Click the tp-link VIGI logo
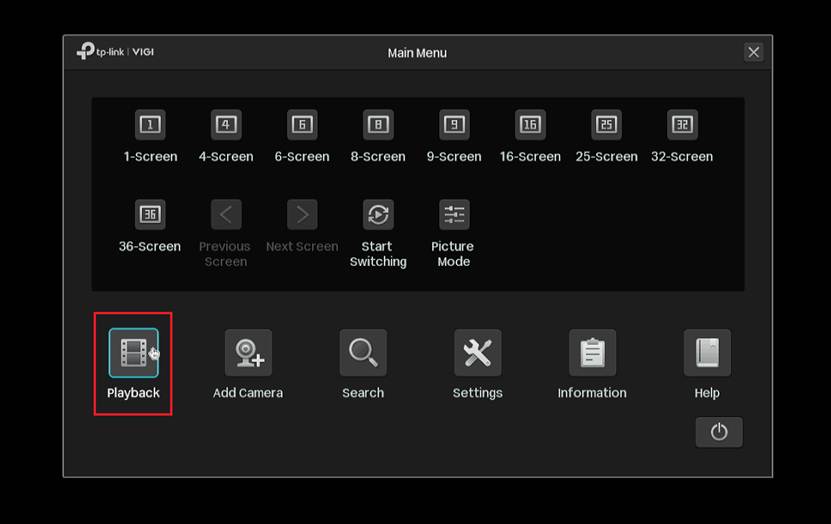Image resolution: width=831 pixels, height=524 pixels. [x=115, y=51]
